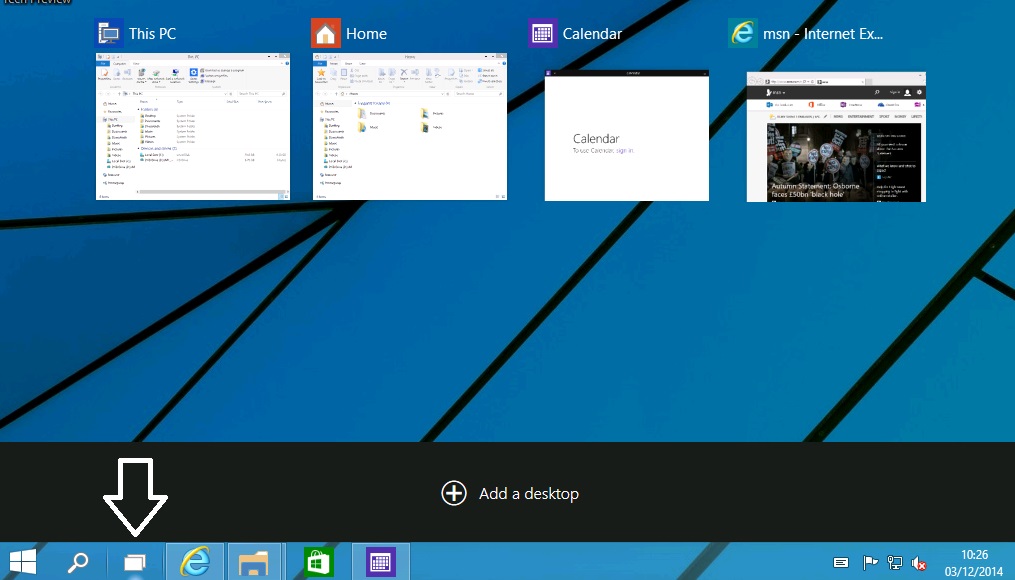Click the Add a desktop button
The width and height of the screenshot is (1015, 580).
click(510, 493)
